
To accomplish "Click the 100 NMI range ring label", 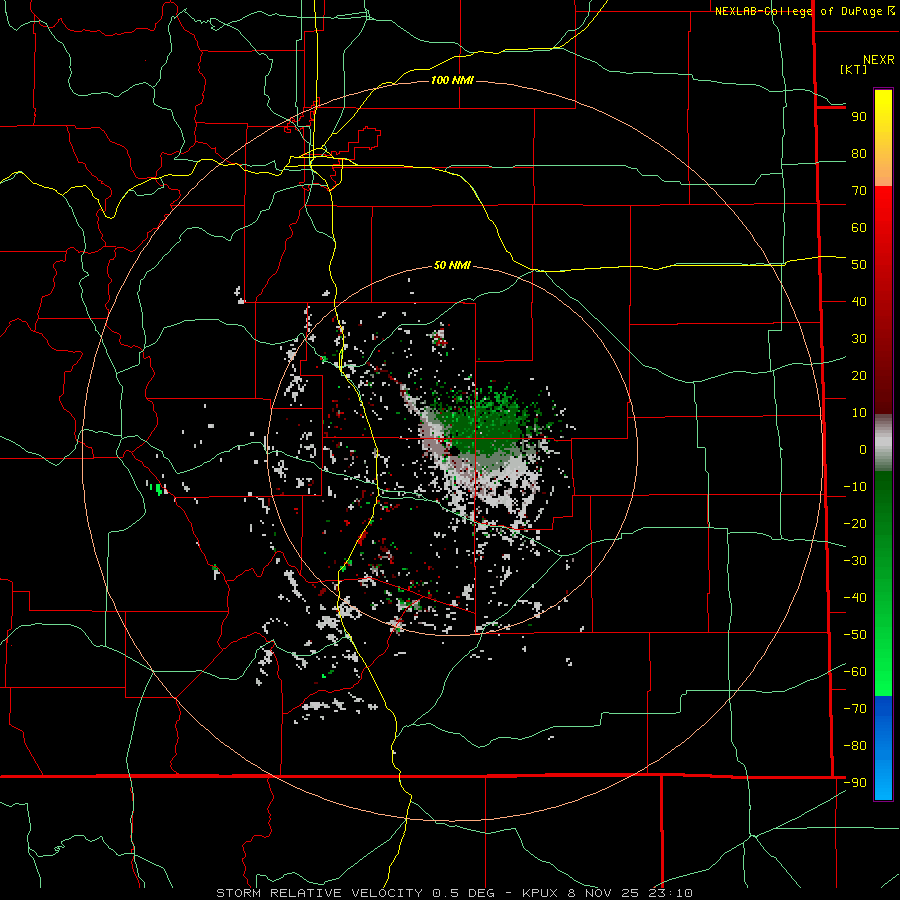I will pos(452,80).
